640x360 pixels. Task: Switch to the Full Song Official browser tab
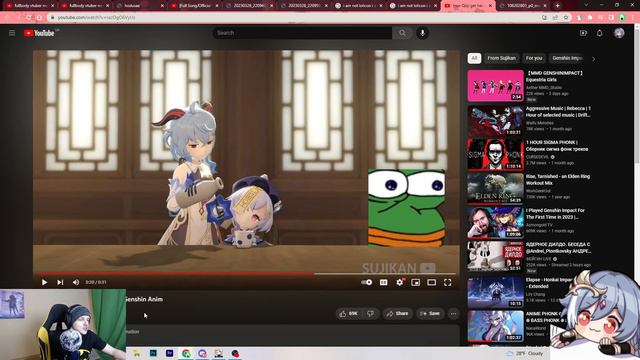click(x=195, y=6)
